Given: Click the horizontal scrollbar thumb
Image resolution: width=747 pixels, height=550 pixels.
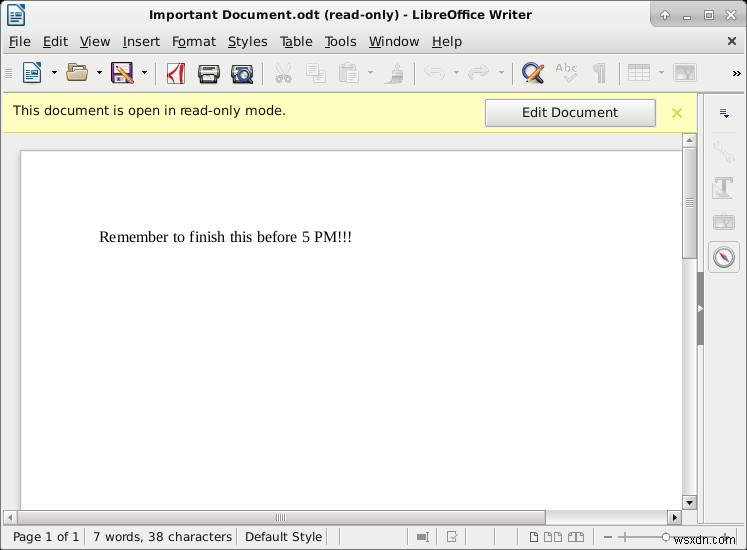Looking at the screenshot, I should click(x=281, y=517).
